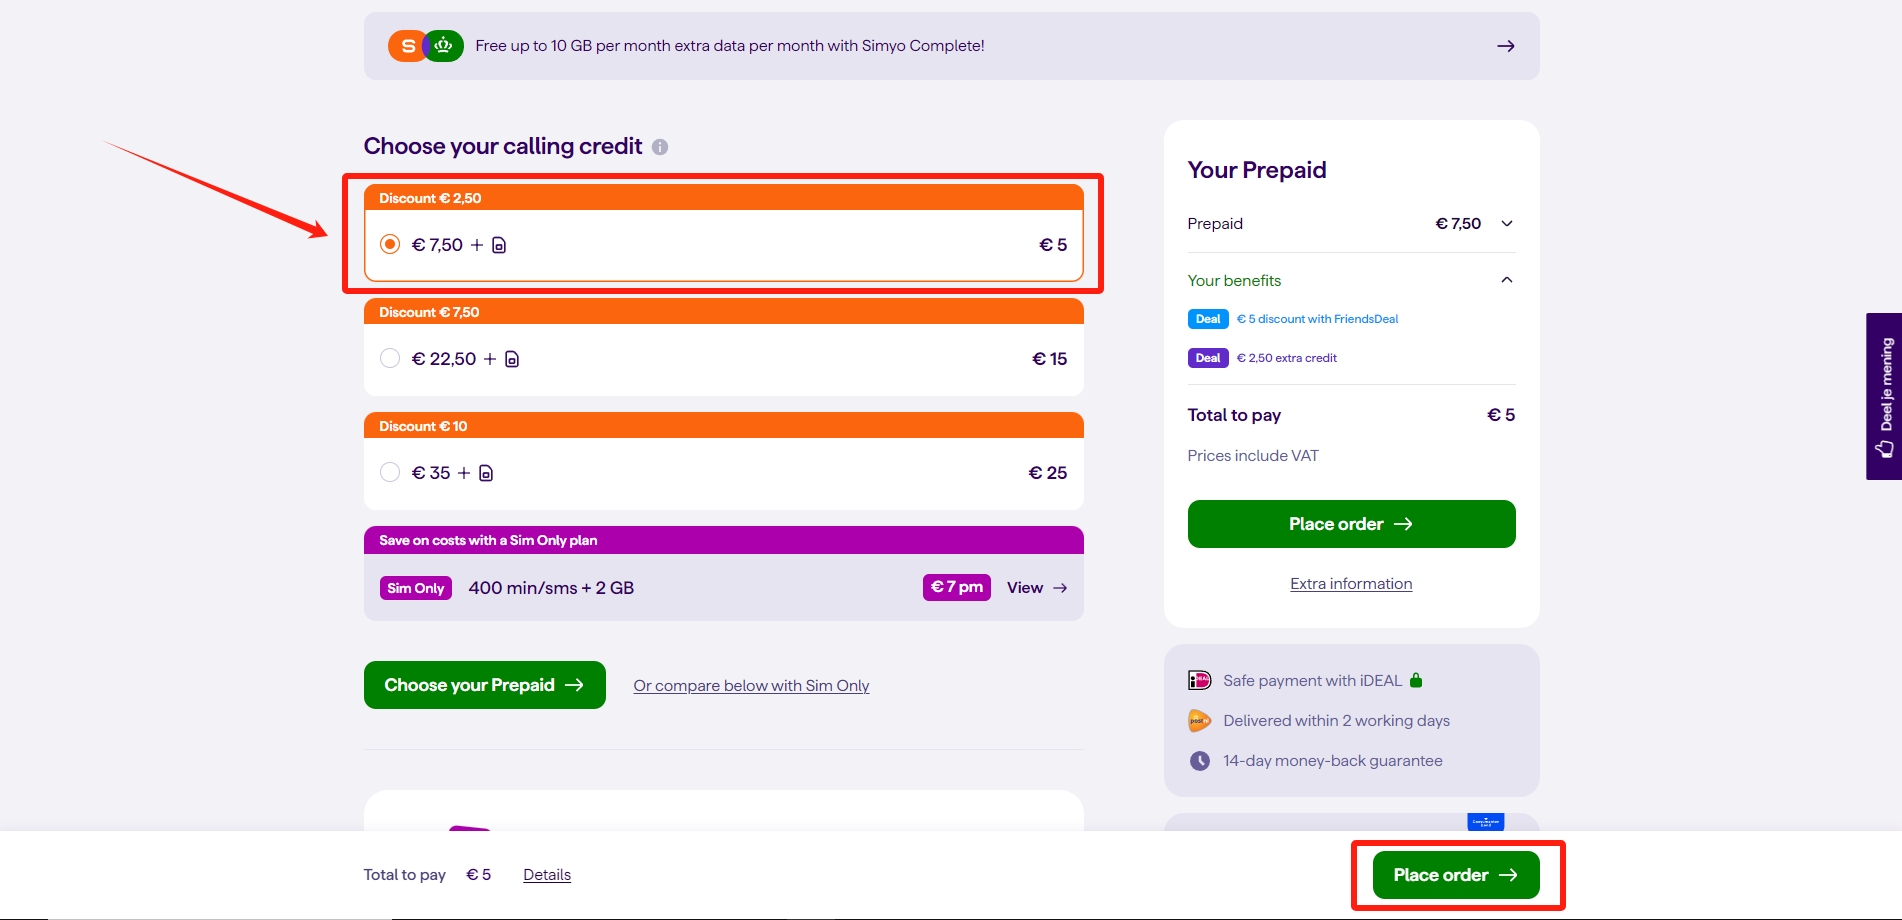Collapse the Your benefits section

click(1507, 281)
